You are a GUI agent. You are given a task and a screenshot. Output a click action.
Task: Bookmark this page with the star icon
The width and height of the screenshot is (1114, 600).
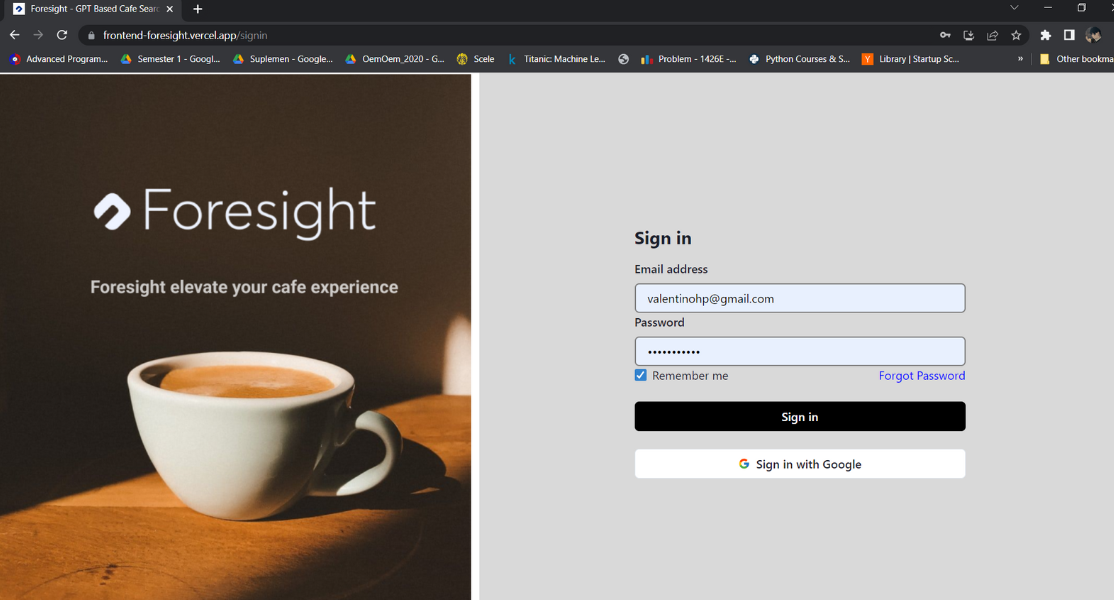coord(1016,35)
